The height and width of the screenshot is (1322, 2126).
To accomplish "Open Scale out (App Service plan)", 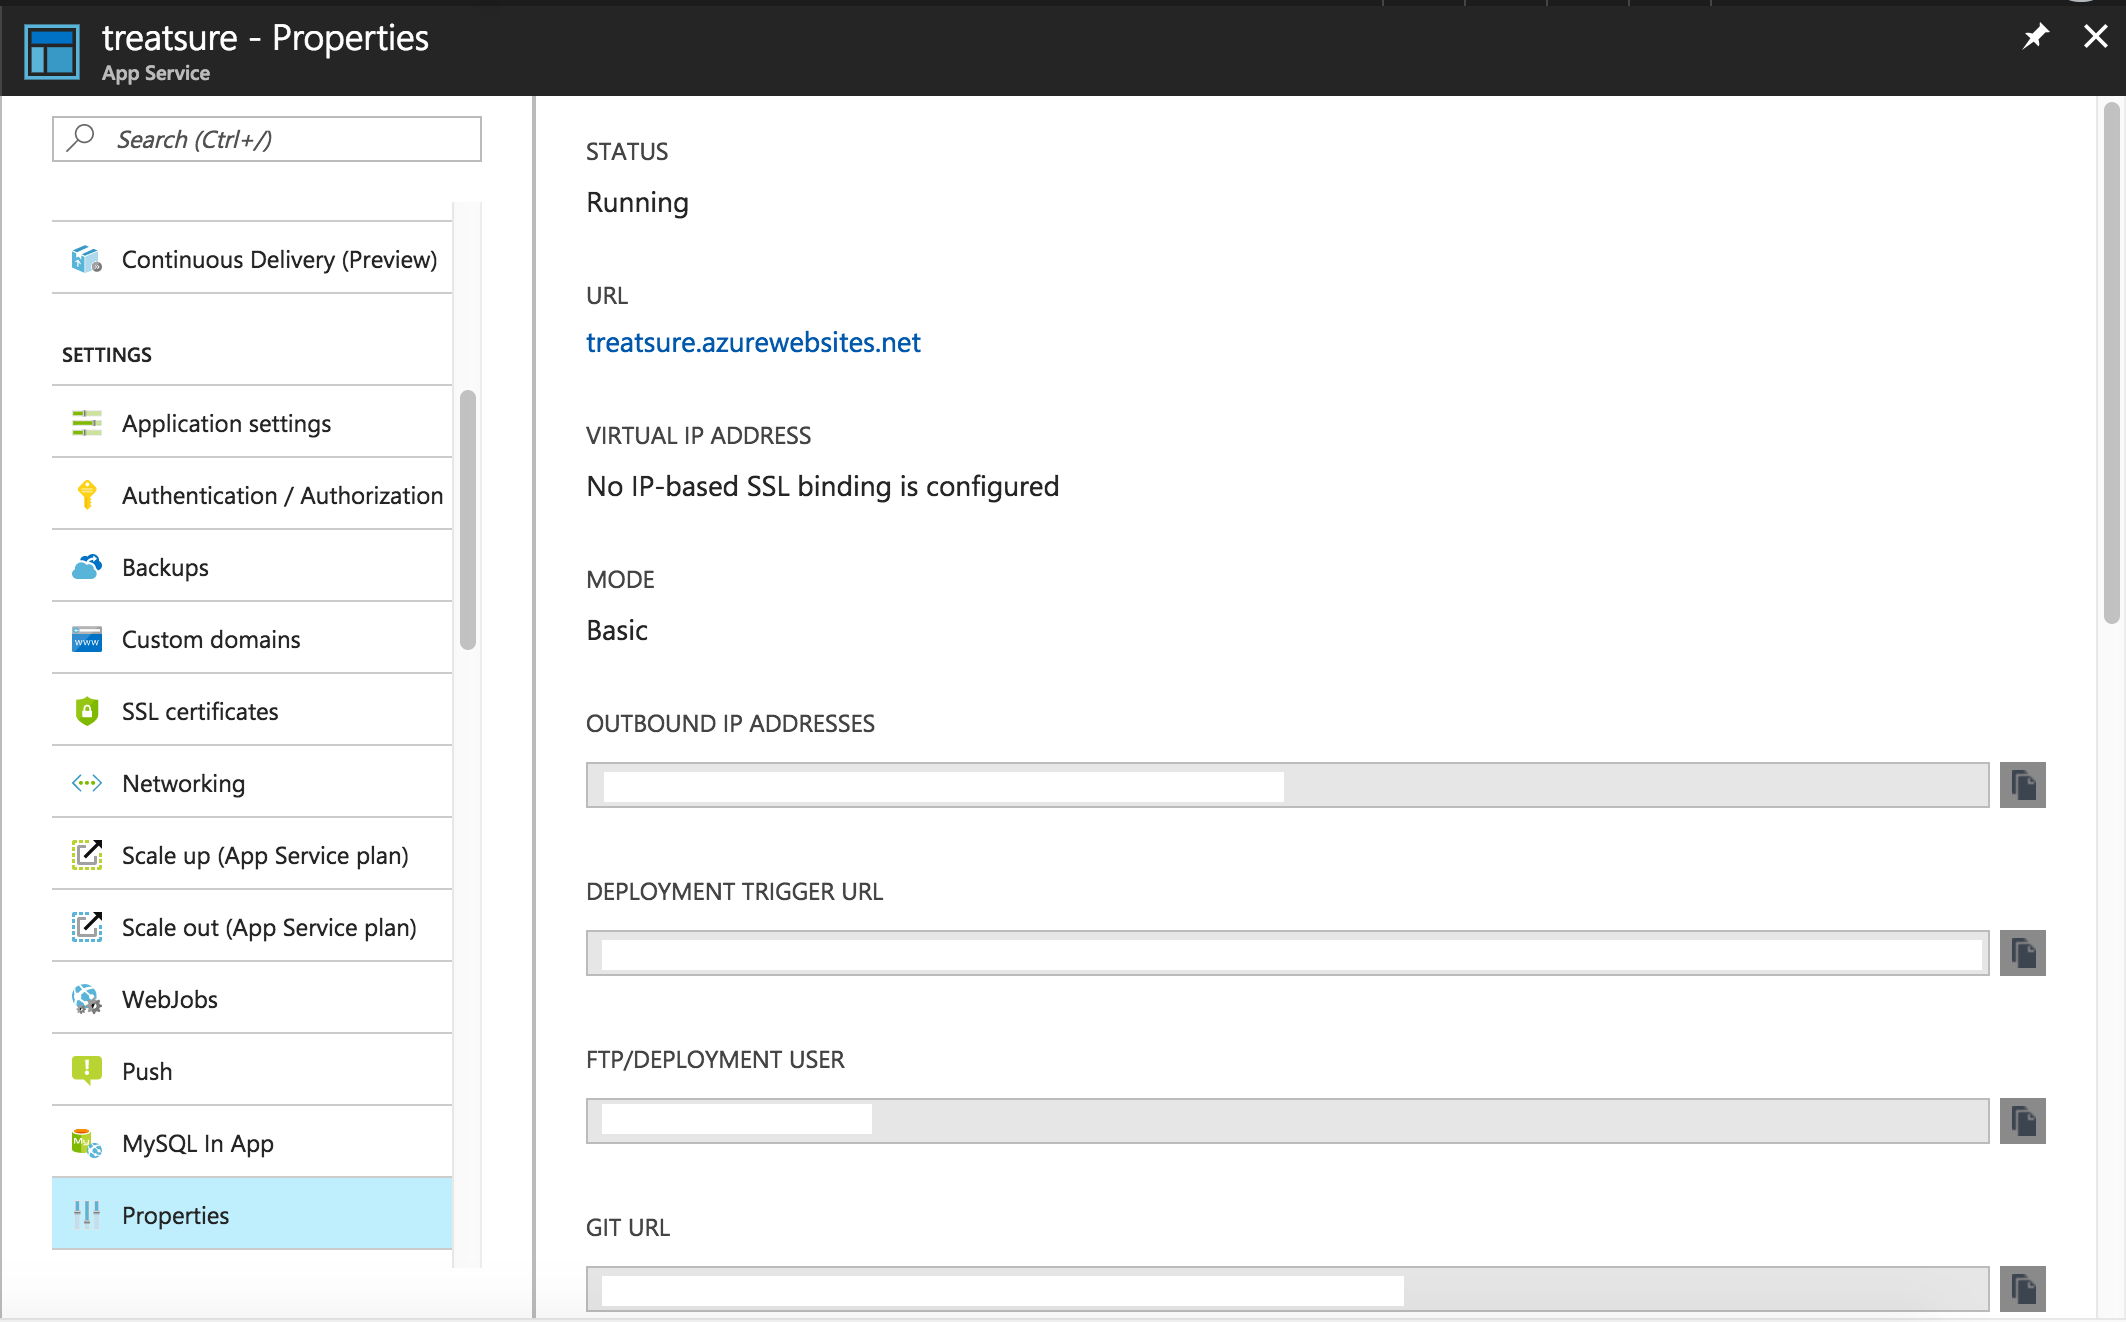I will coord(252,927).
